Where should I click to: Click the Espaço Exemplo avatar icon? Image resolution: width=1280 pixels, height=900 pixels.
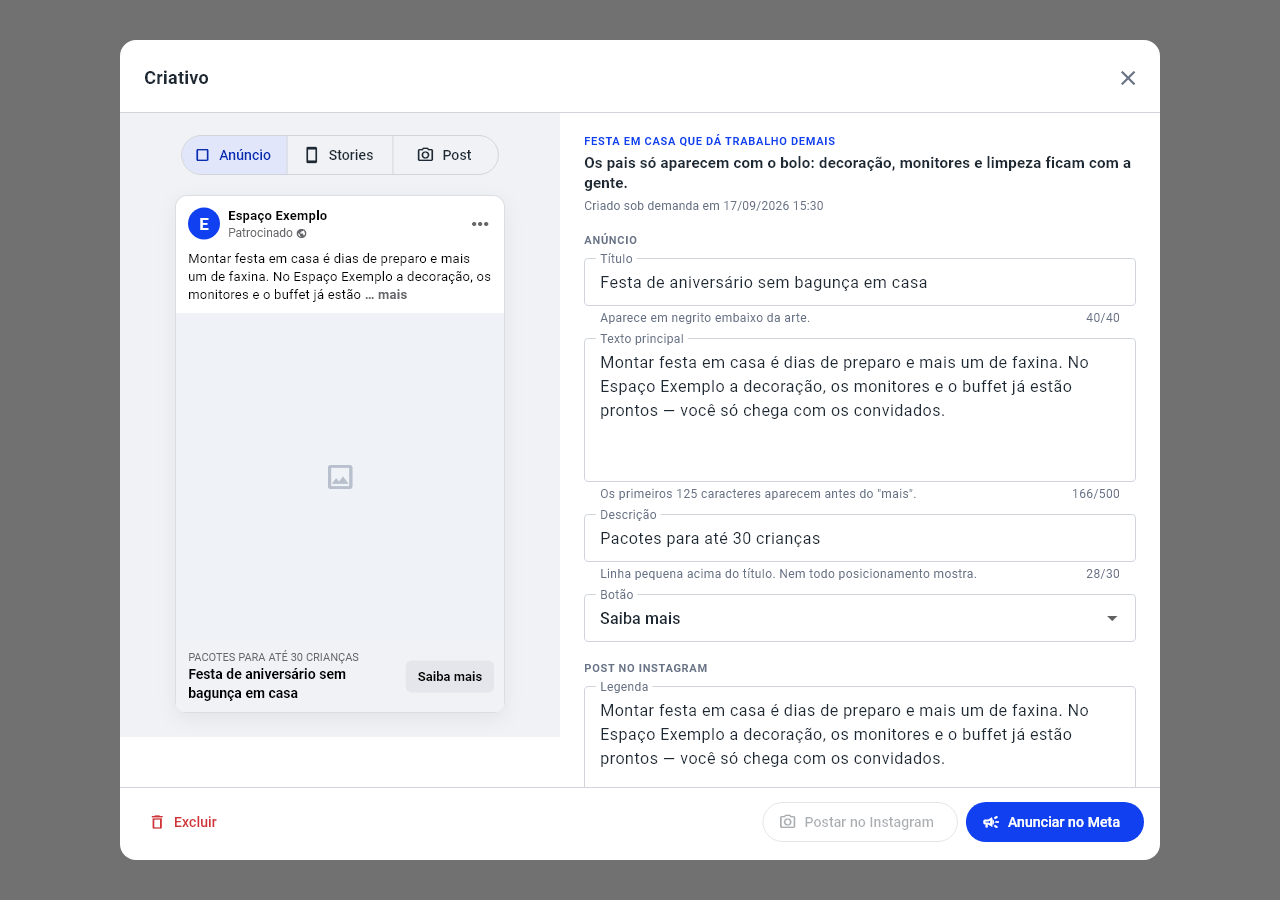(x=204, y=224)
